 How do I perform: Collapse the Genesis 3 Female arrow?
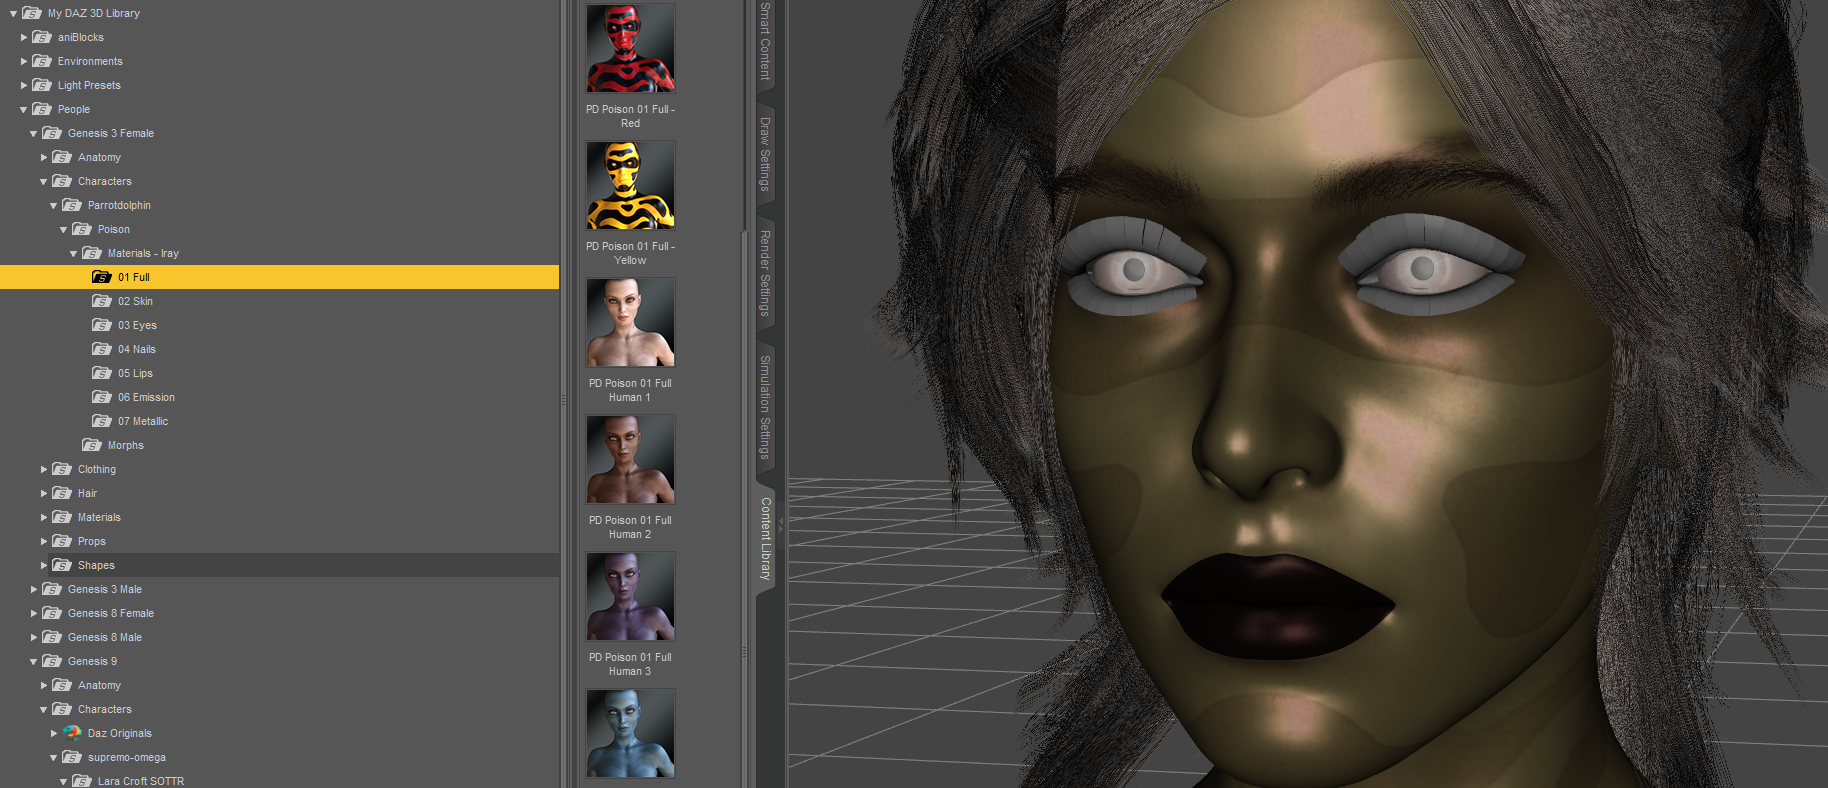pos(33,134)
